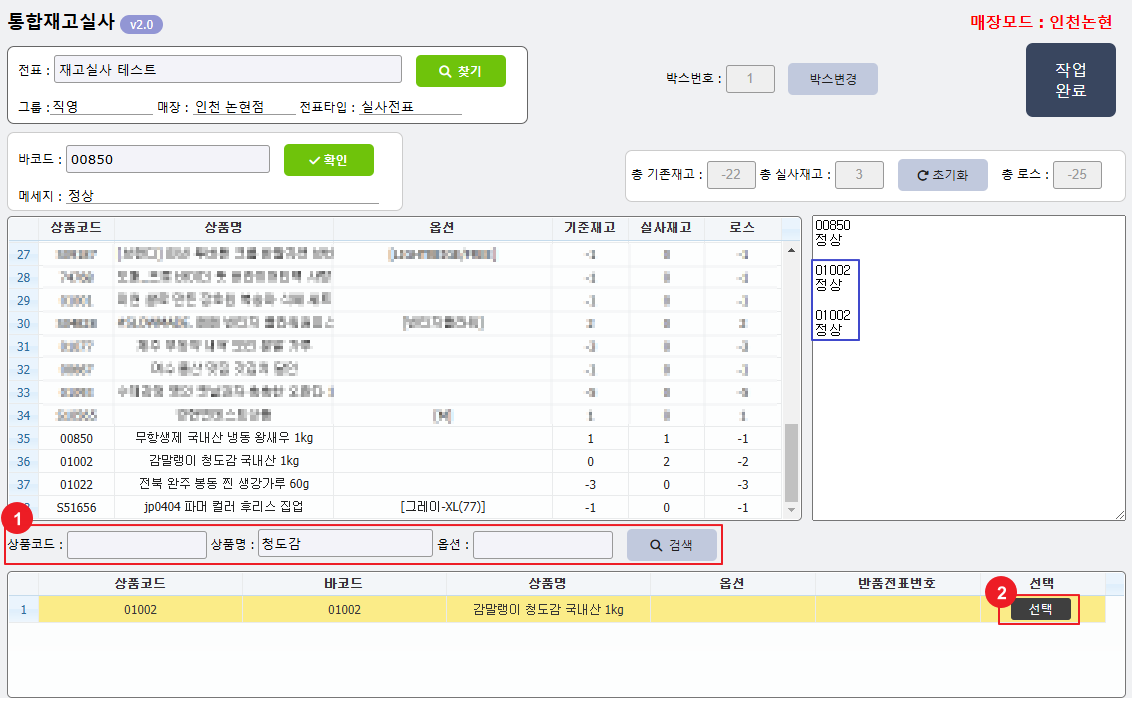This screenshot has height=722, width=1132.
Task: Click the 검색 button in the product filter
Action: [x=671, y=545]
